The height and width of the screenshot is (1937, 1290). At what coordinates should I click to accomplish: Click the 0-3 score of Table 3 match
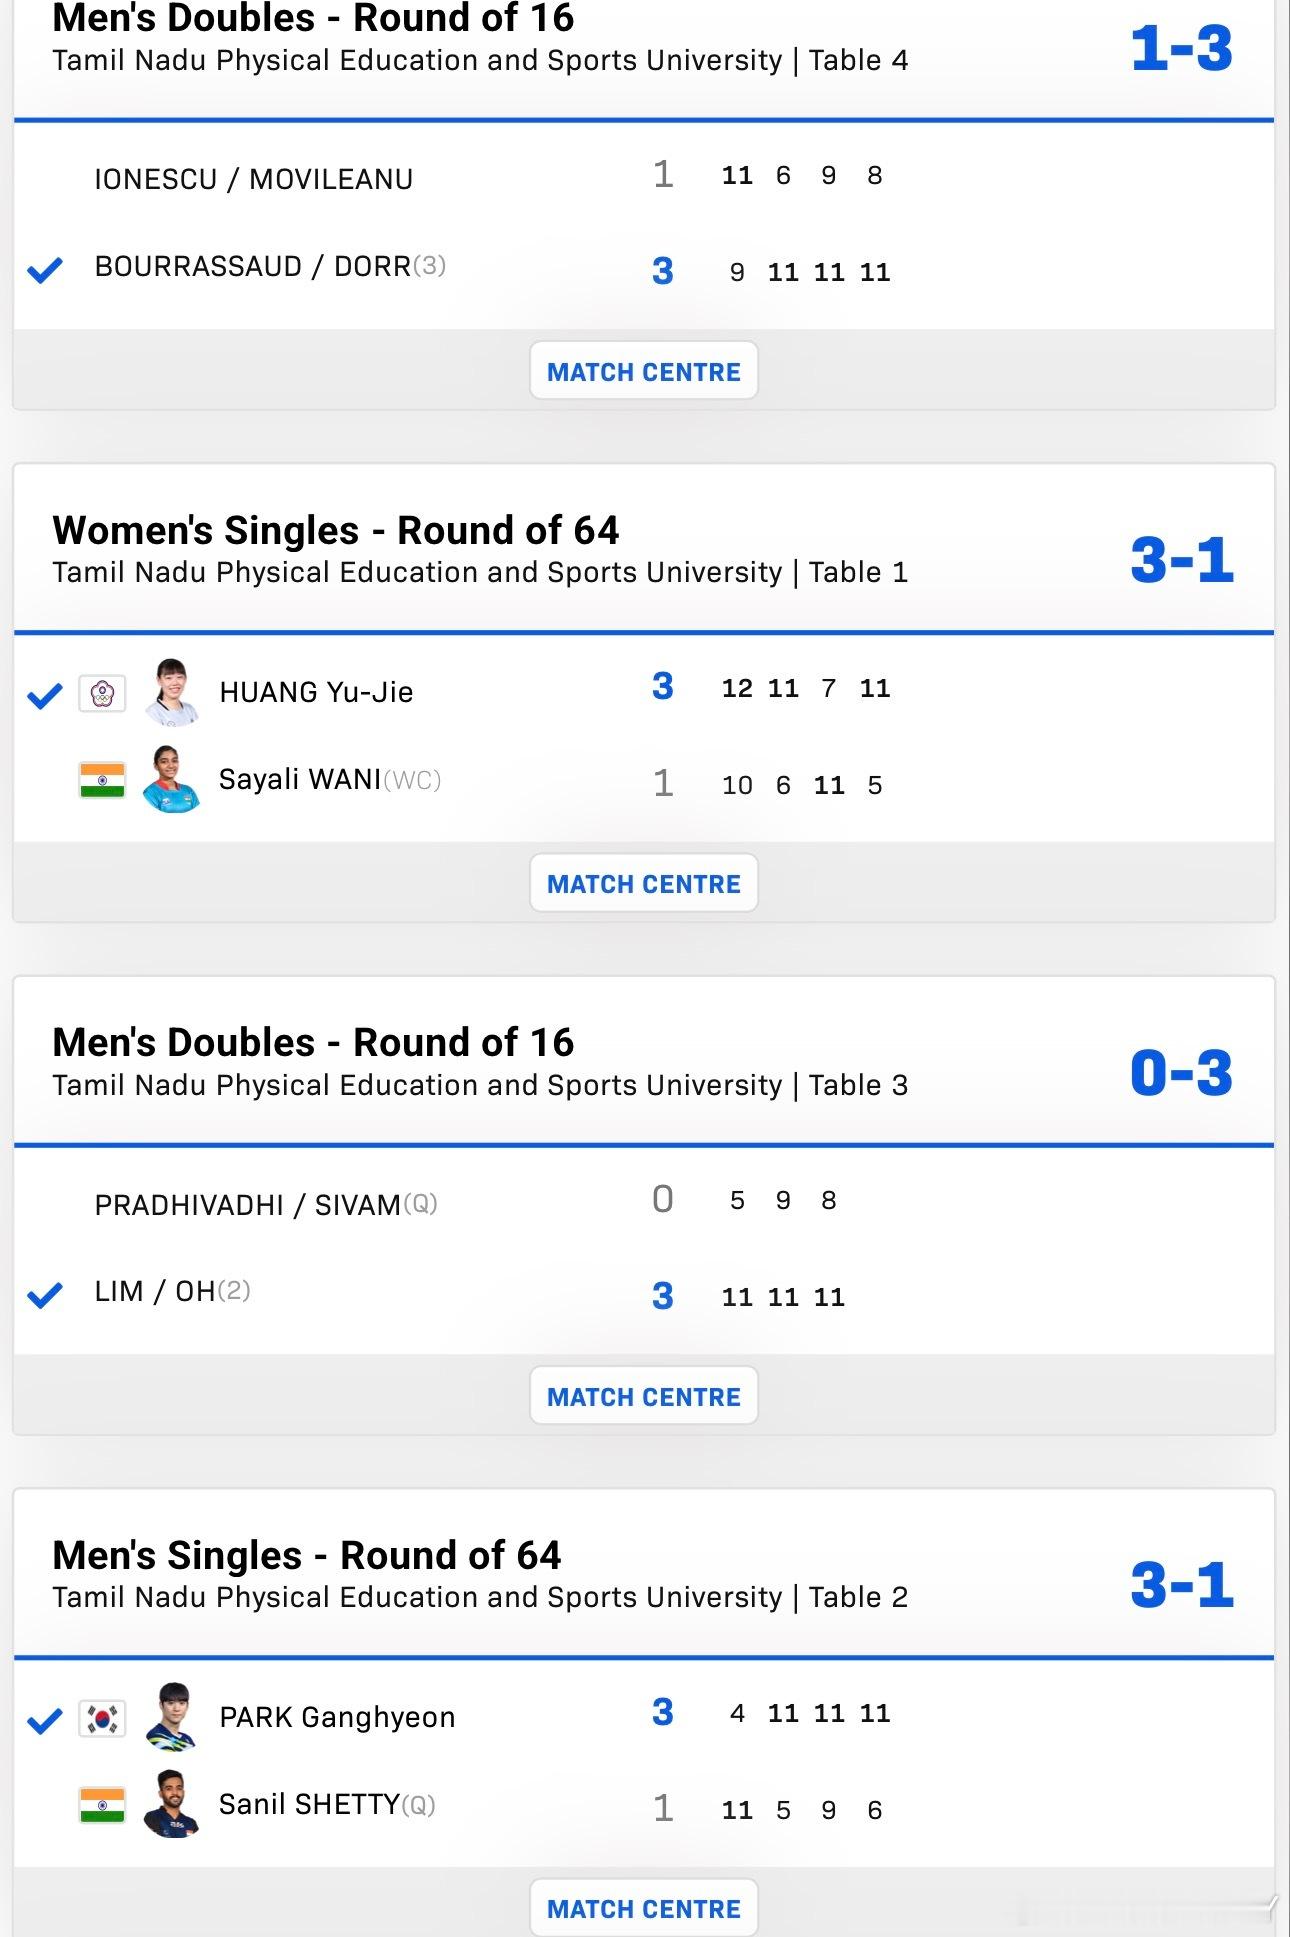point(1181,1073)
